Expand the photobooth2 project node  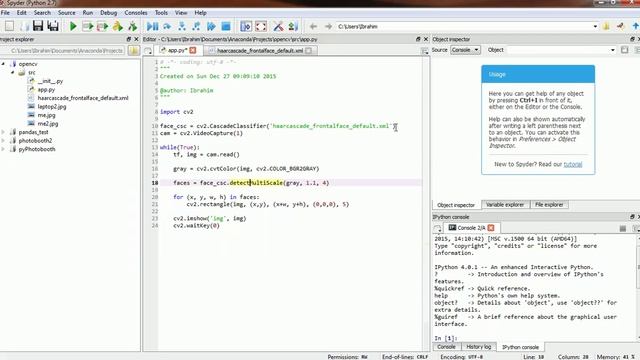coord(3,140)
